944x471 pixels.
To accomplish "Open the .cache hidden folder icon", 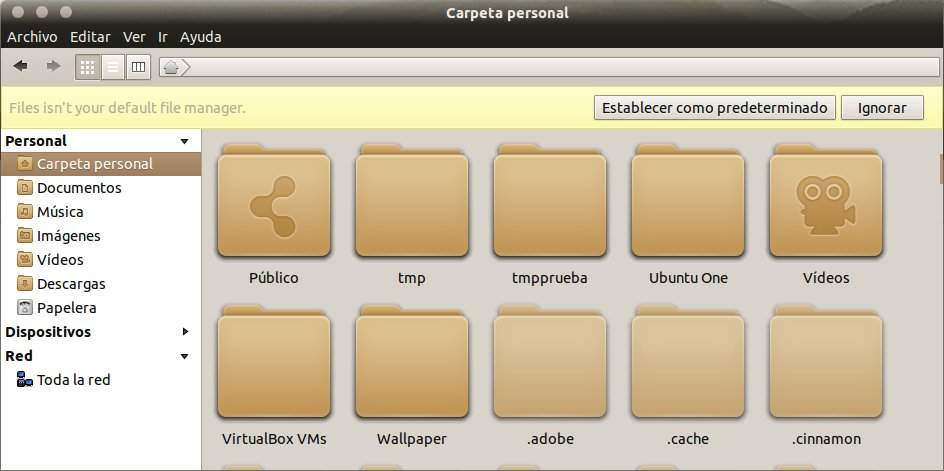I will tap(688, 362).
